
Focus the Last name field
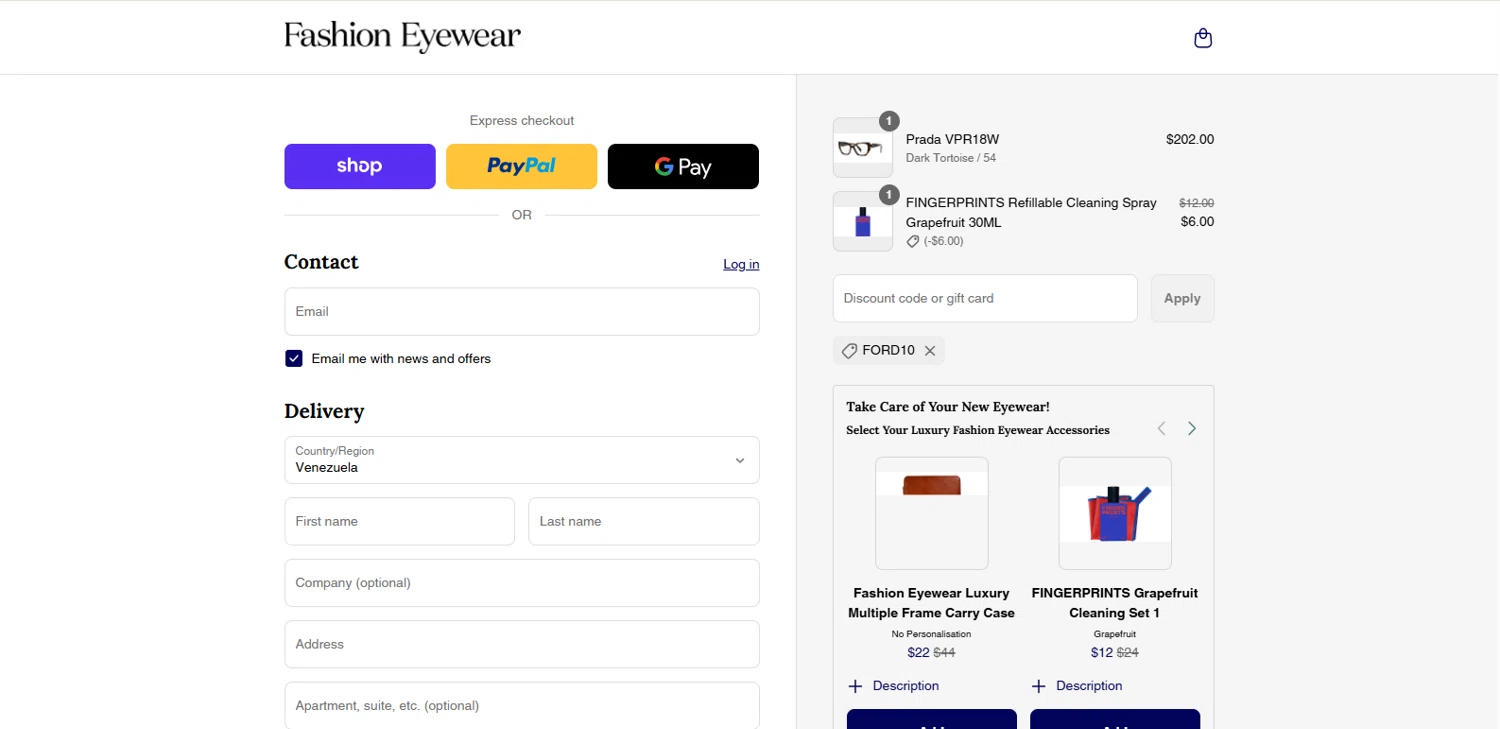(644, 522)
